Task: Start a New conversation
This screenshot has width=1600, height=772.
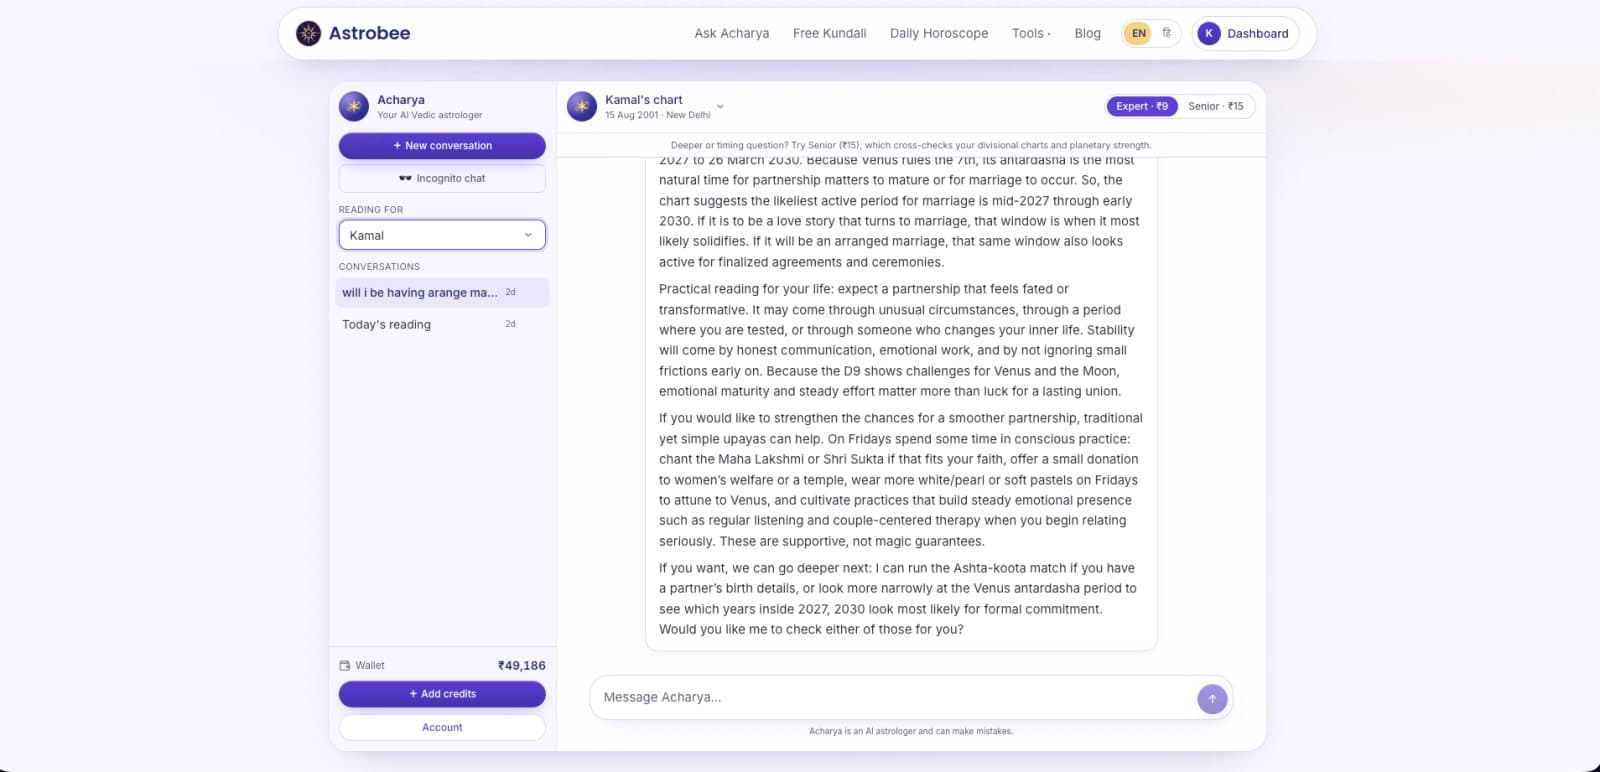Action: click(x=442, y=146)
